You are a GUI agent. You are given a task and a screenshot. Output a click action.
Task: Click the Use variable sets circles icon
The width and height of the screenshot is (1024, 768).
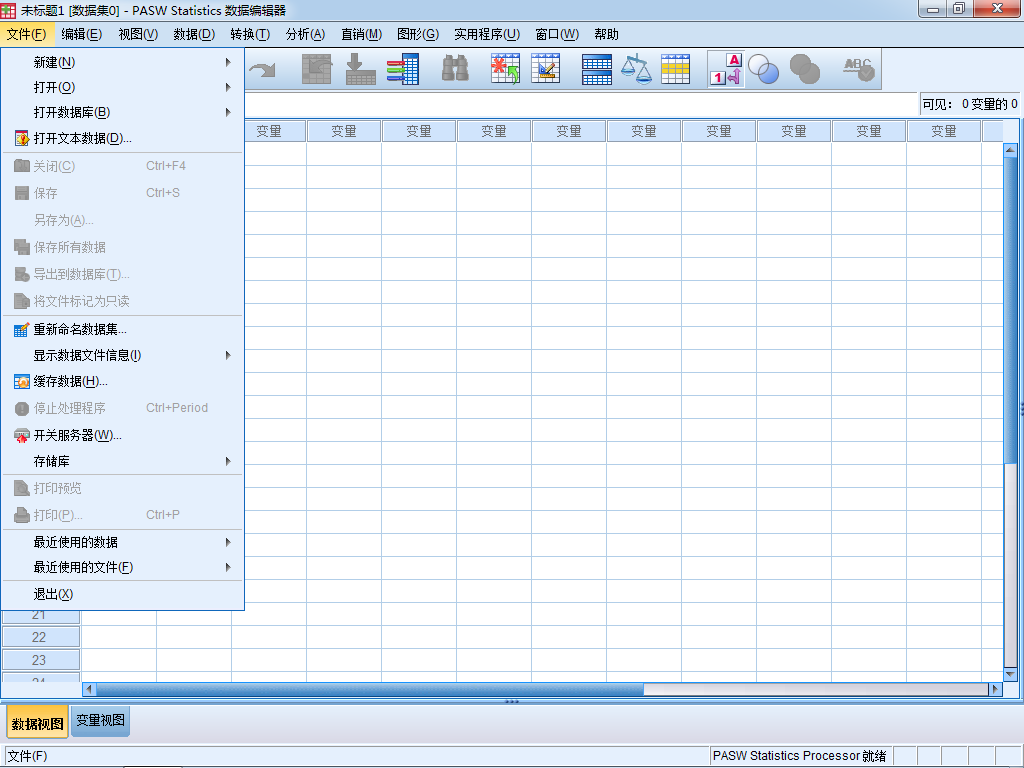(763, 69)
